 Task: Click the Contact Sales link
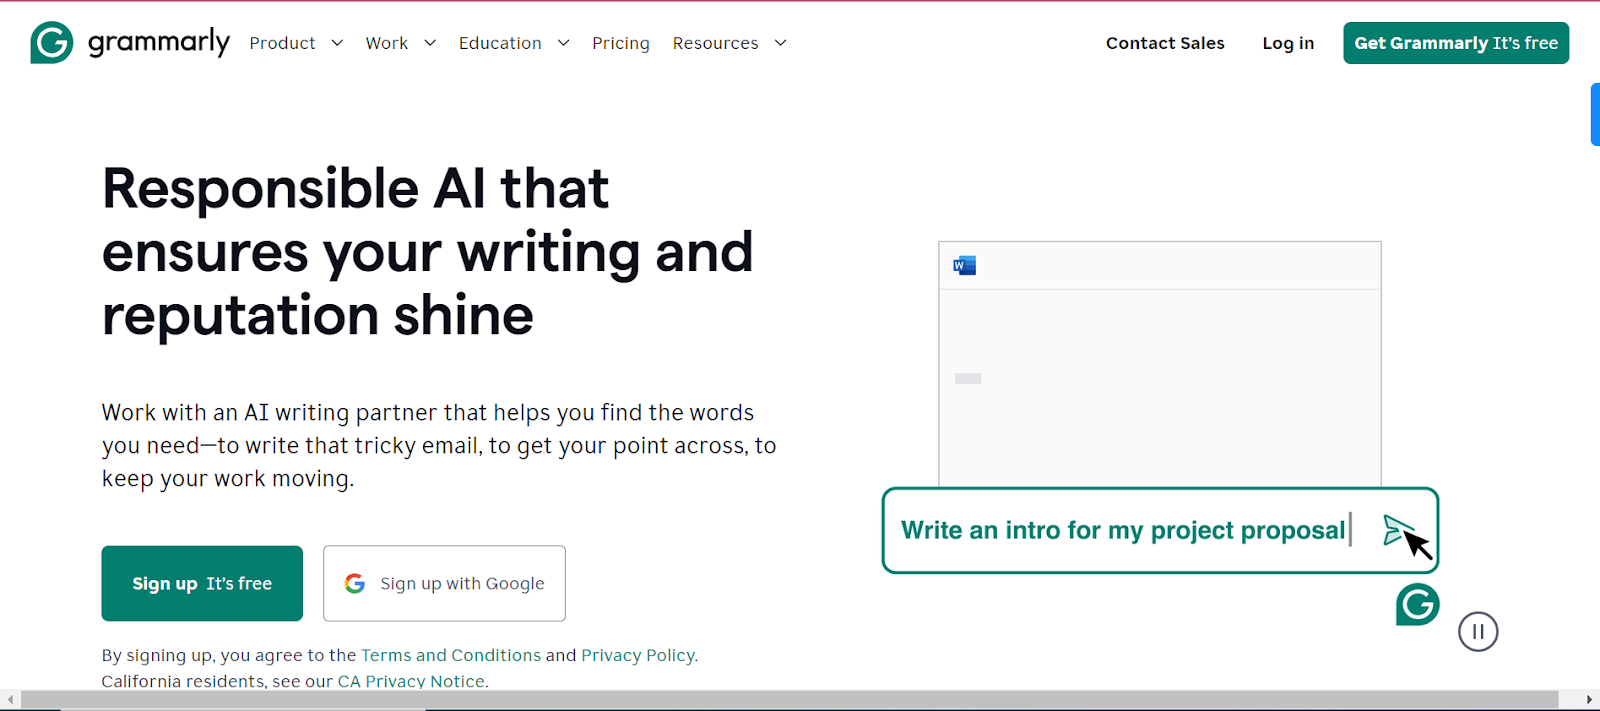tap(1165, 43)
